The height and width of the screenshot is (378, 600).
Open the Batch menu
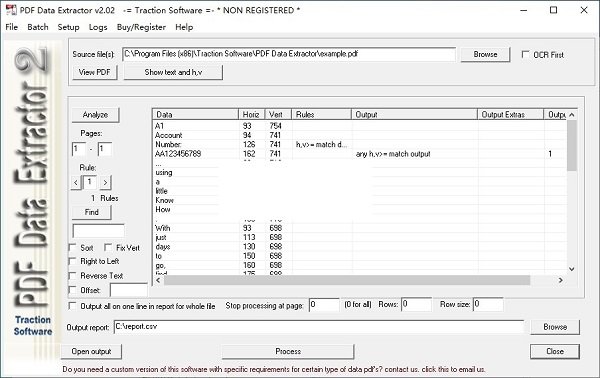click(x=38, y=27)
